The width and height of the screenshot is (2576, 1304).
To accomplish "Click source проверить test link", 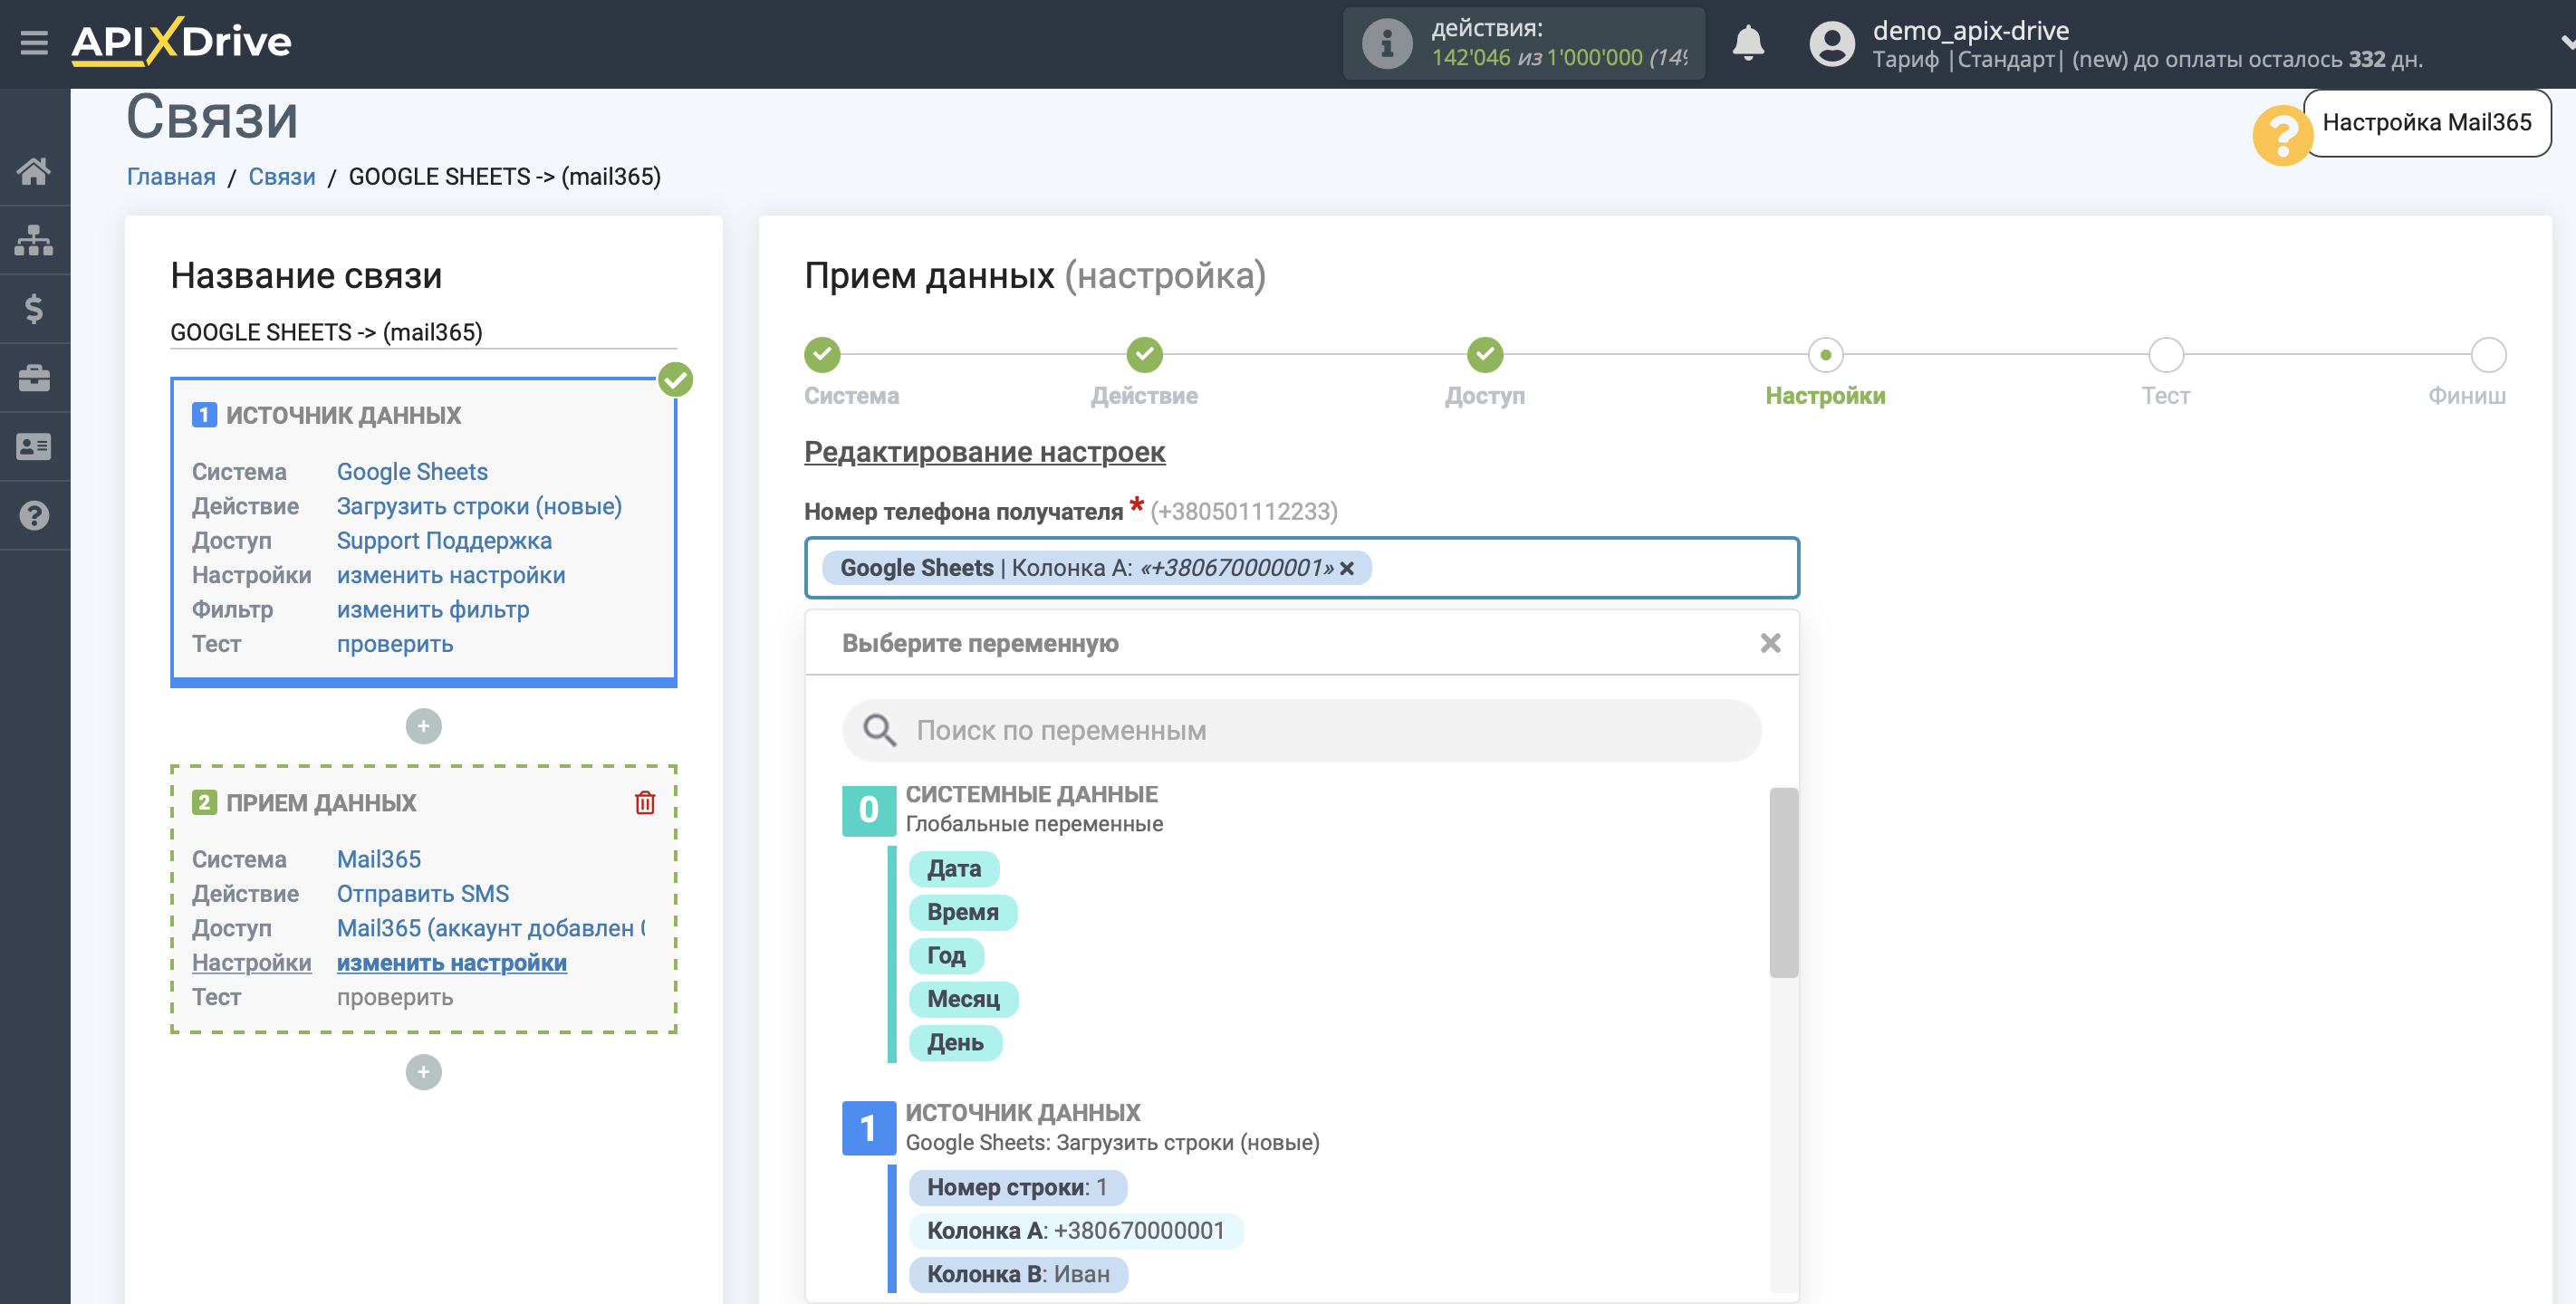I will (x=395, y=644).
